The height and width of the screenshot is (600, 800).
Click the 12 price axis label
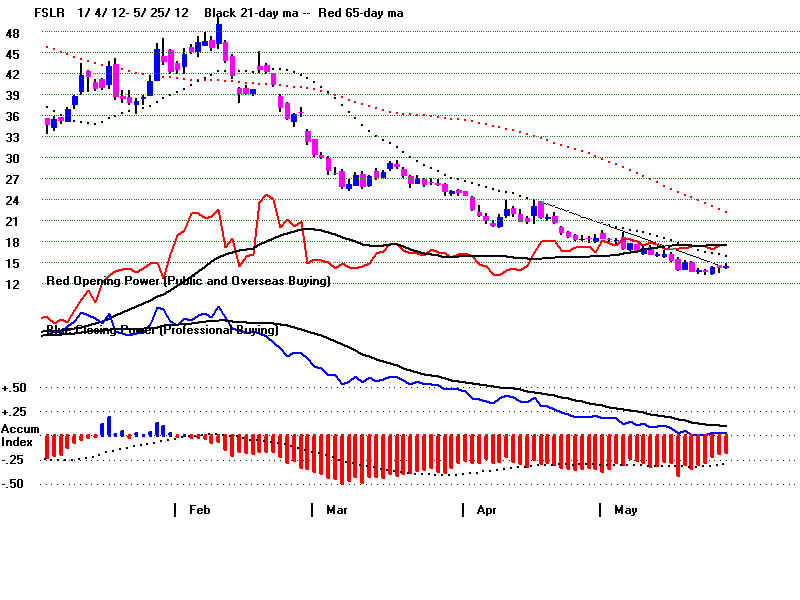12,284
